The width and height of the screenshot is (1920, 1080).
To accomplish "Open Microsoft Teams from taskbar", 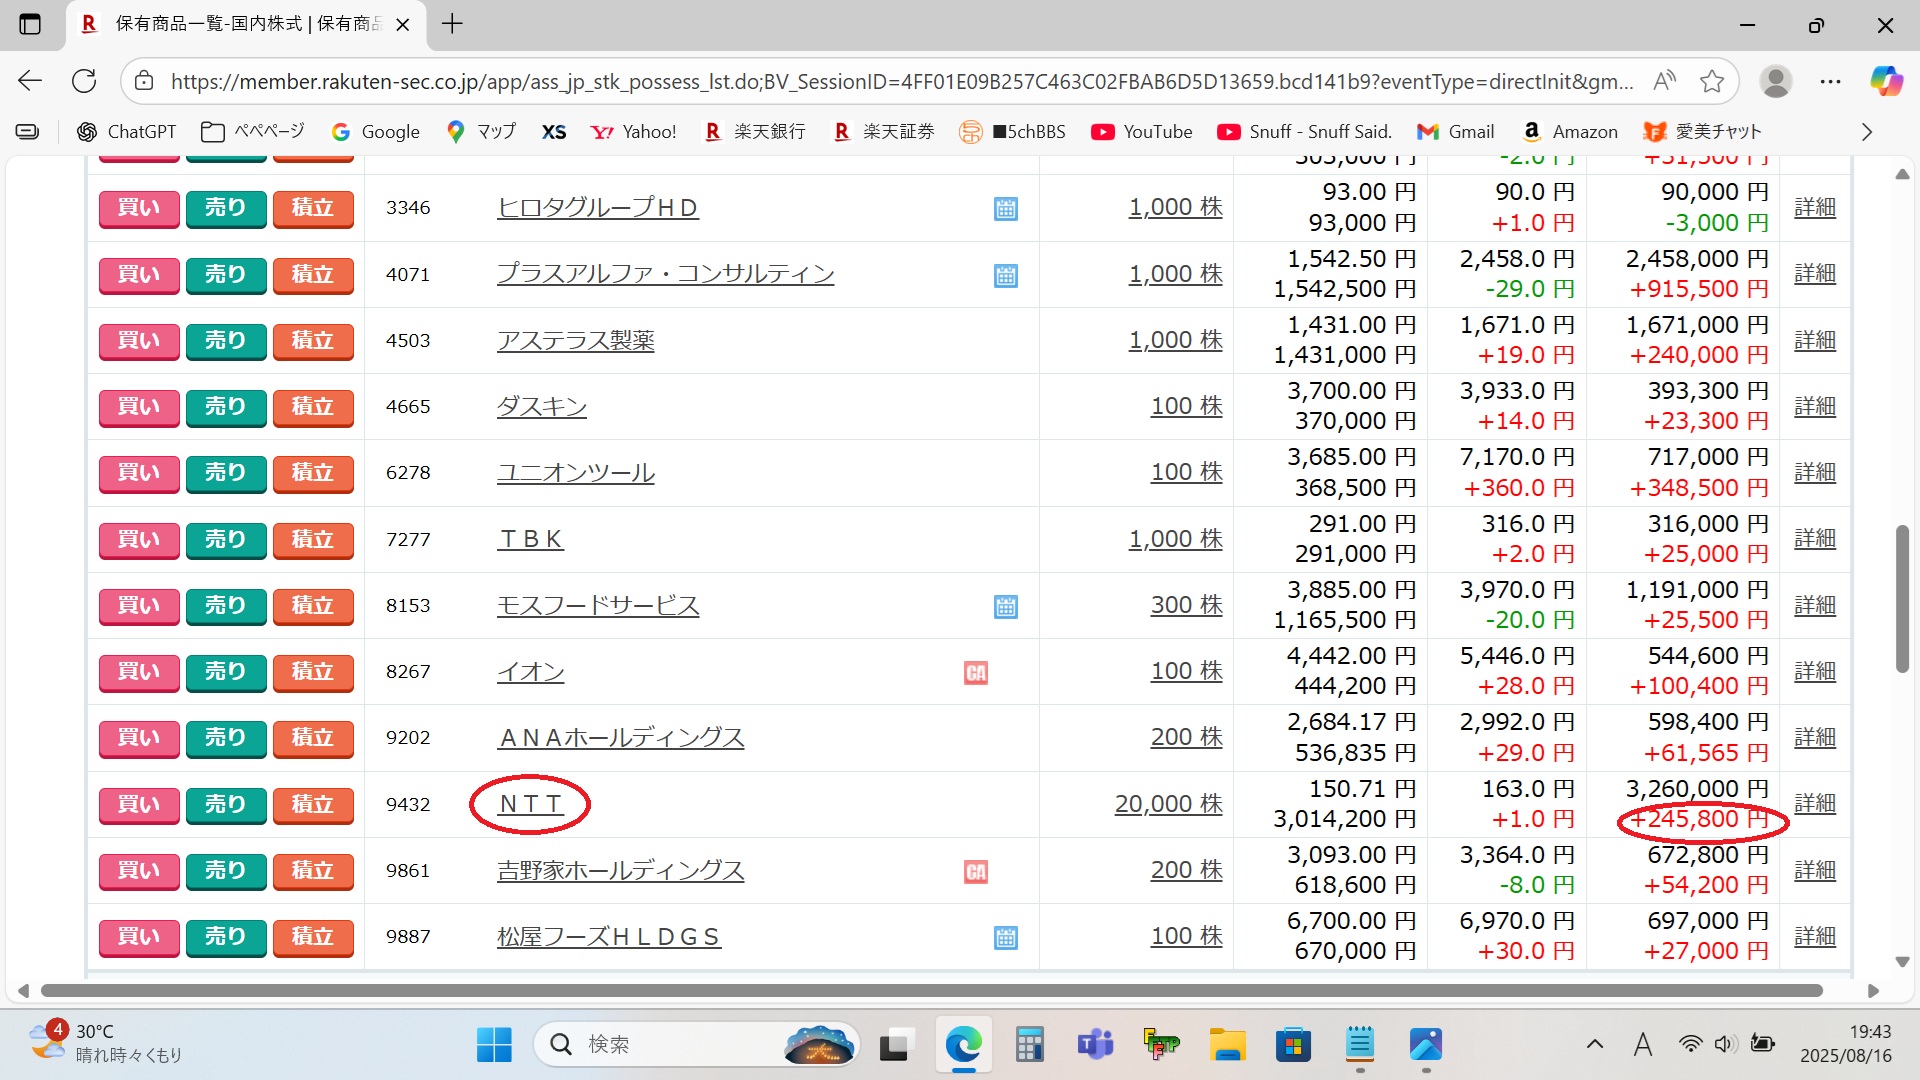I will [x=1095, y=1045].
